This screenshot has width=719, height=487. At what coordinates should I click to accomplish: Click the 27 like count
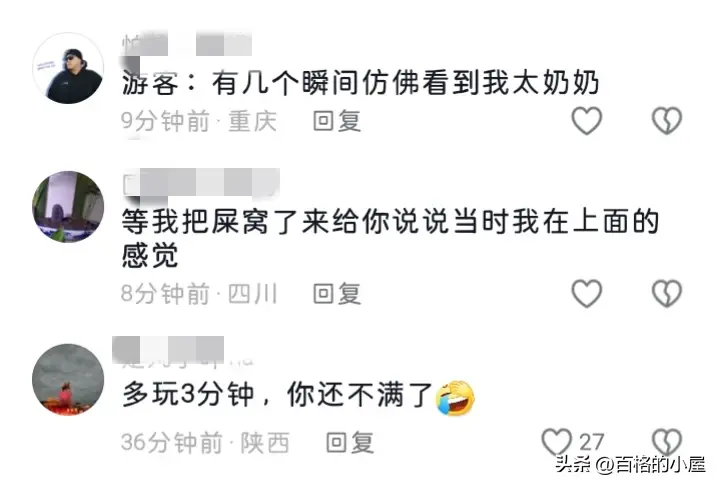pos(591,443)
